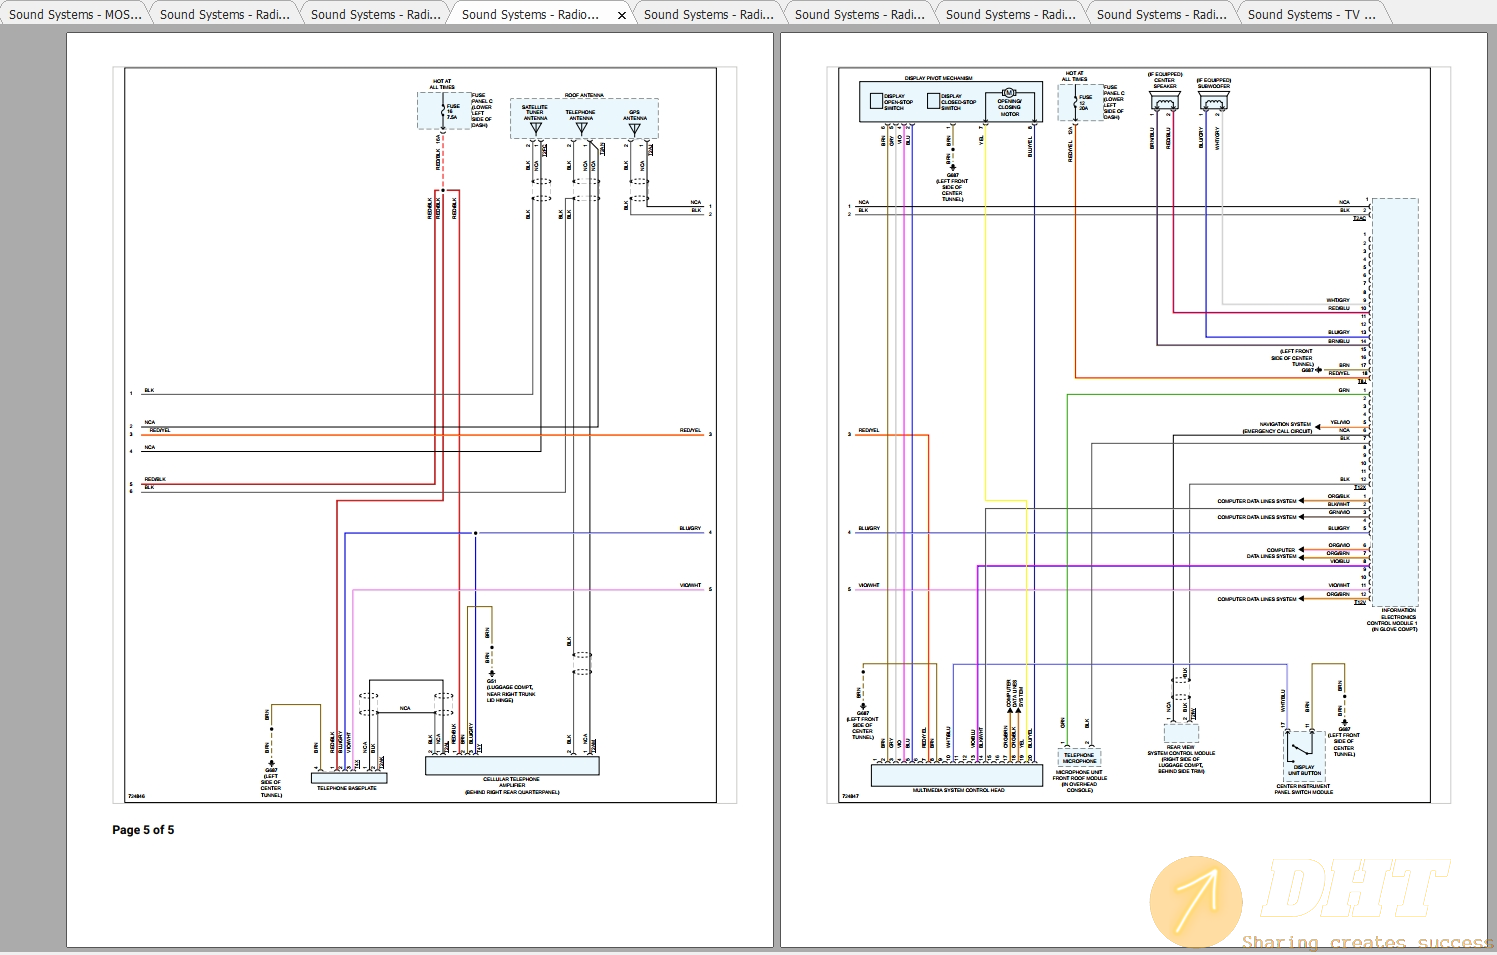Image resolution: width=1497 pixels, height=955 pixels.
Task: Click the 'MULTIMEDIA SYSTEM CONTROL HEAD' label
Action: pos(958,790)
